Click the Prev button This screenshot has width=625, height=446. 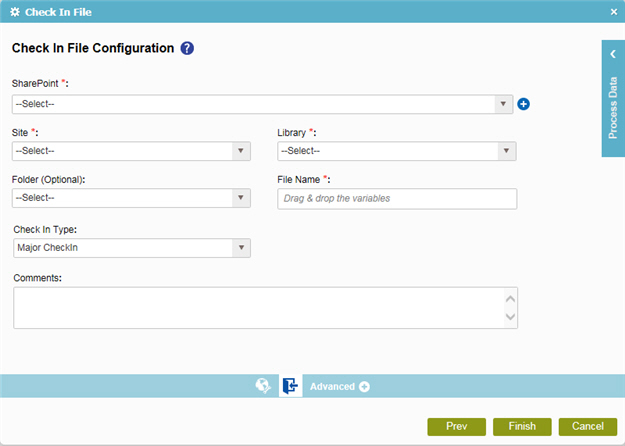coord(456,426)
